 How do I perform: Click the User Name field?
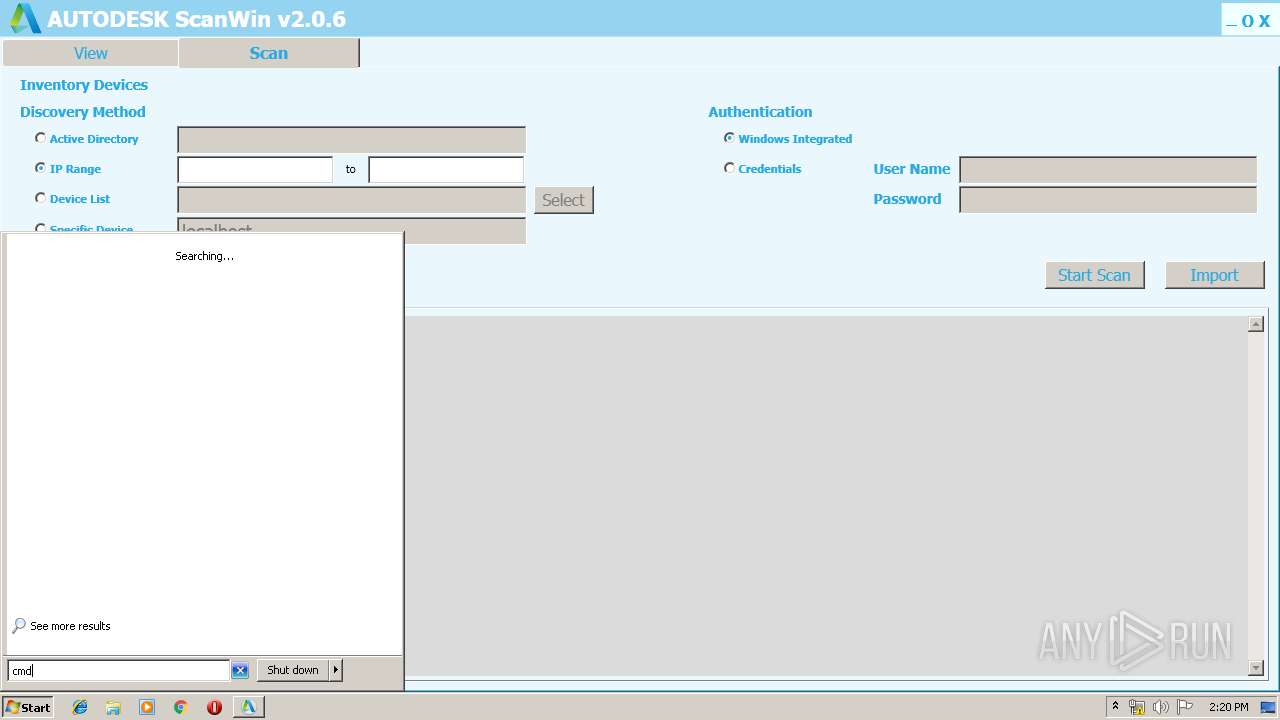(1108, 169)
